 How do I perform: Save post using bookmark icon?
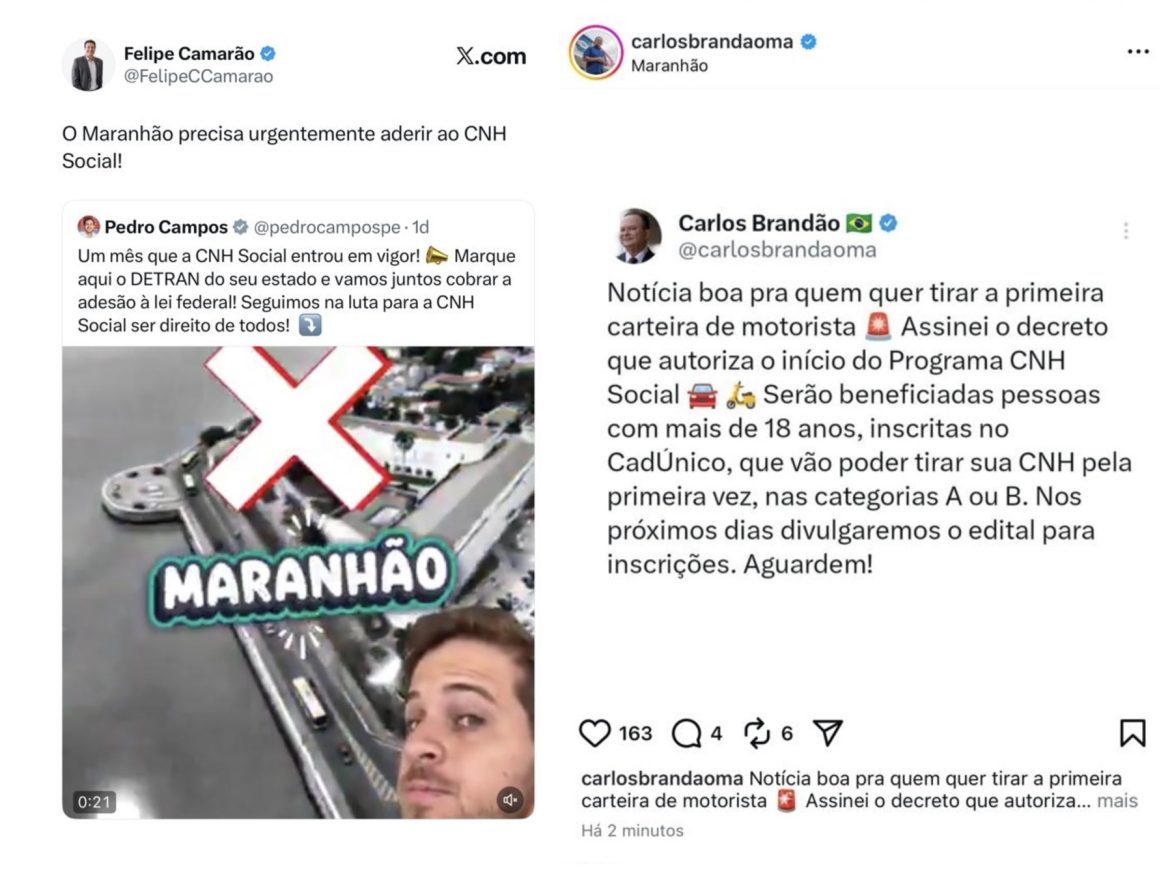click(x=1133, y=733)
